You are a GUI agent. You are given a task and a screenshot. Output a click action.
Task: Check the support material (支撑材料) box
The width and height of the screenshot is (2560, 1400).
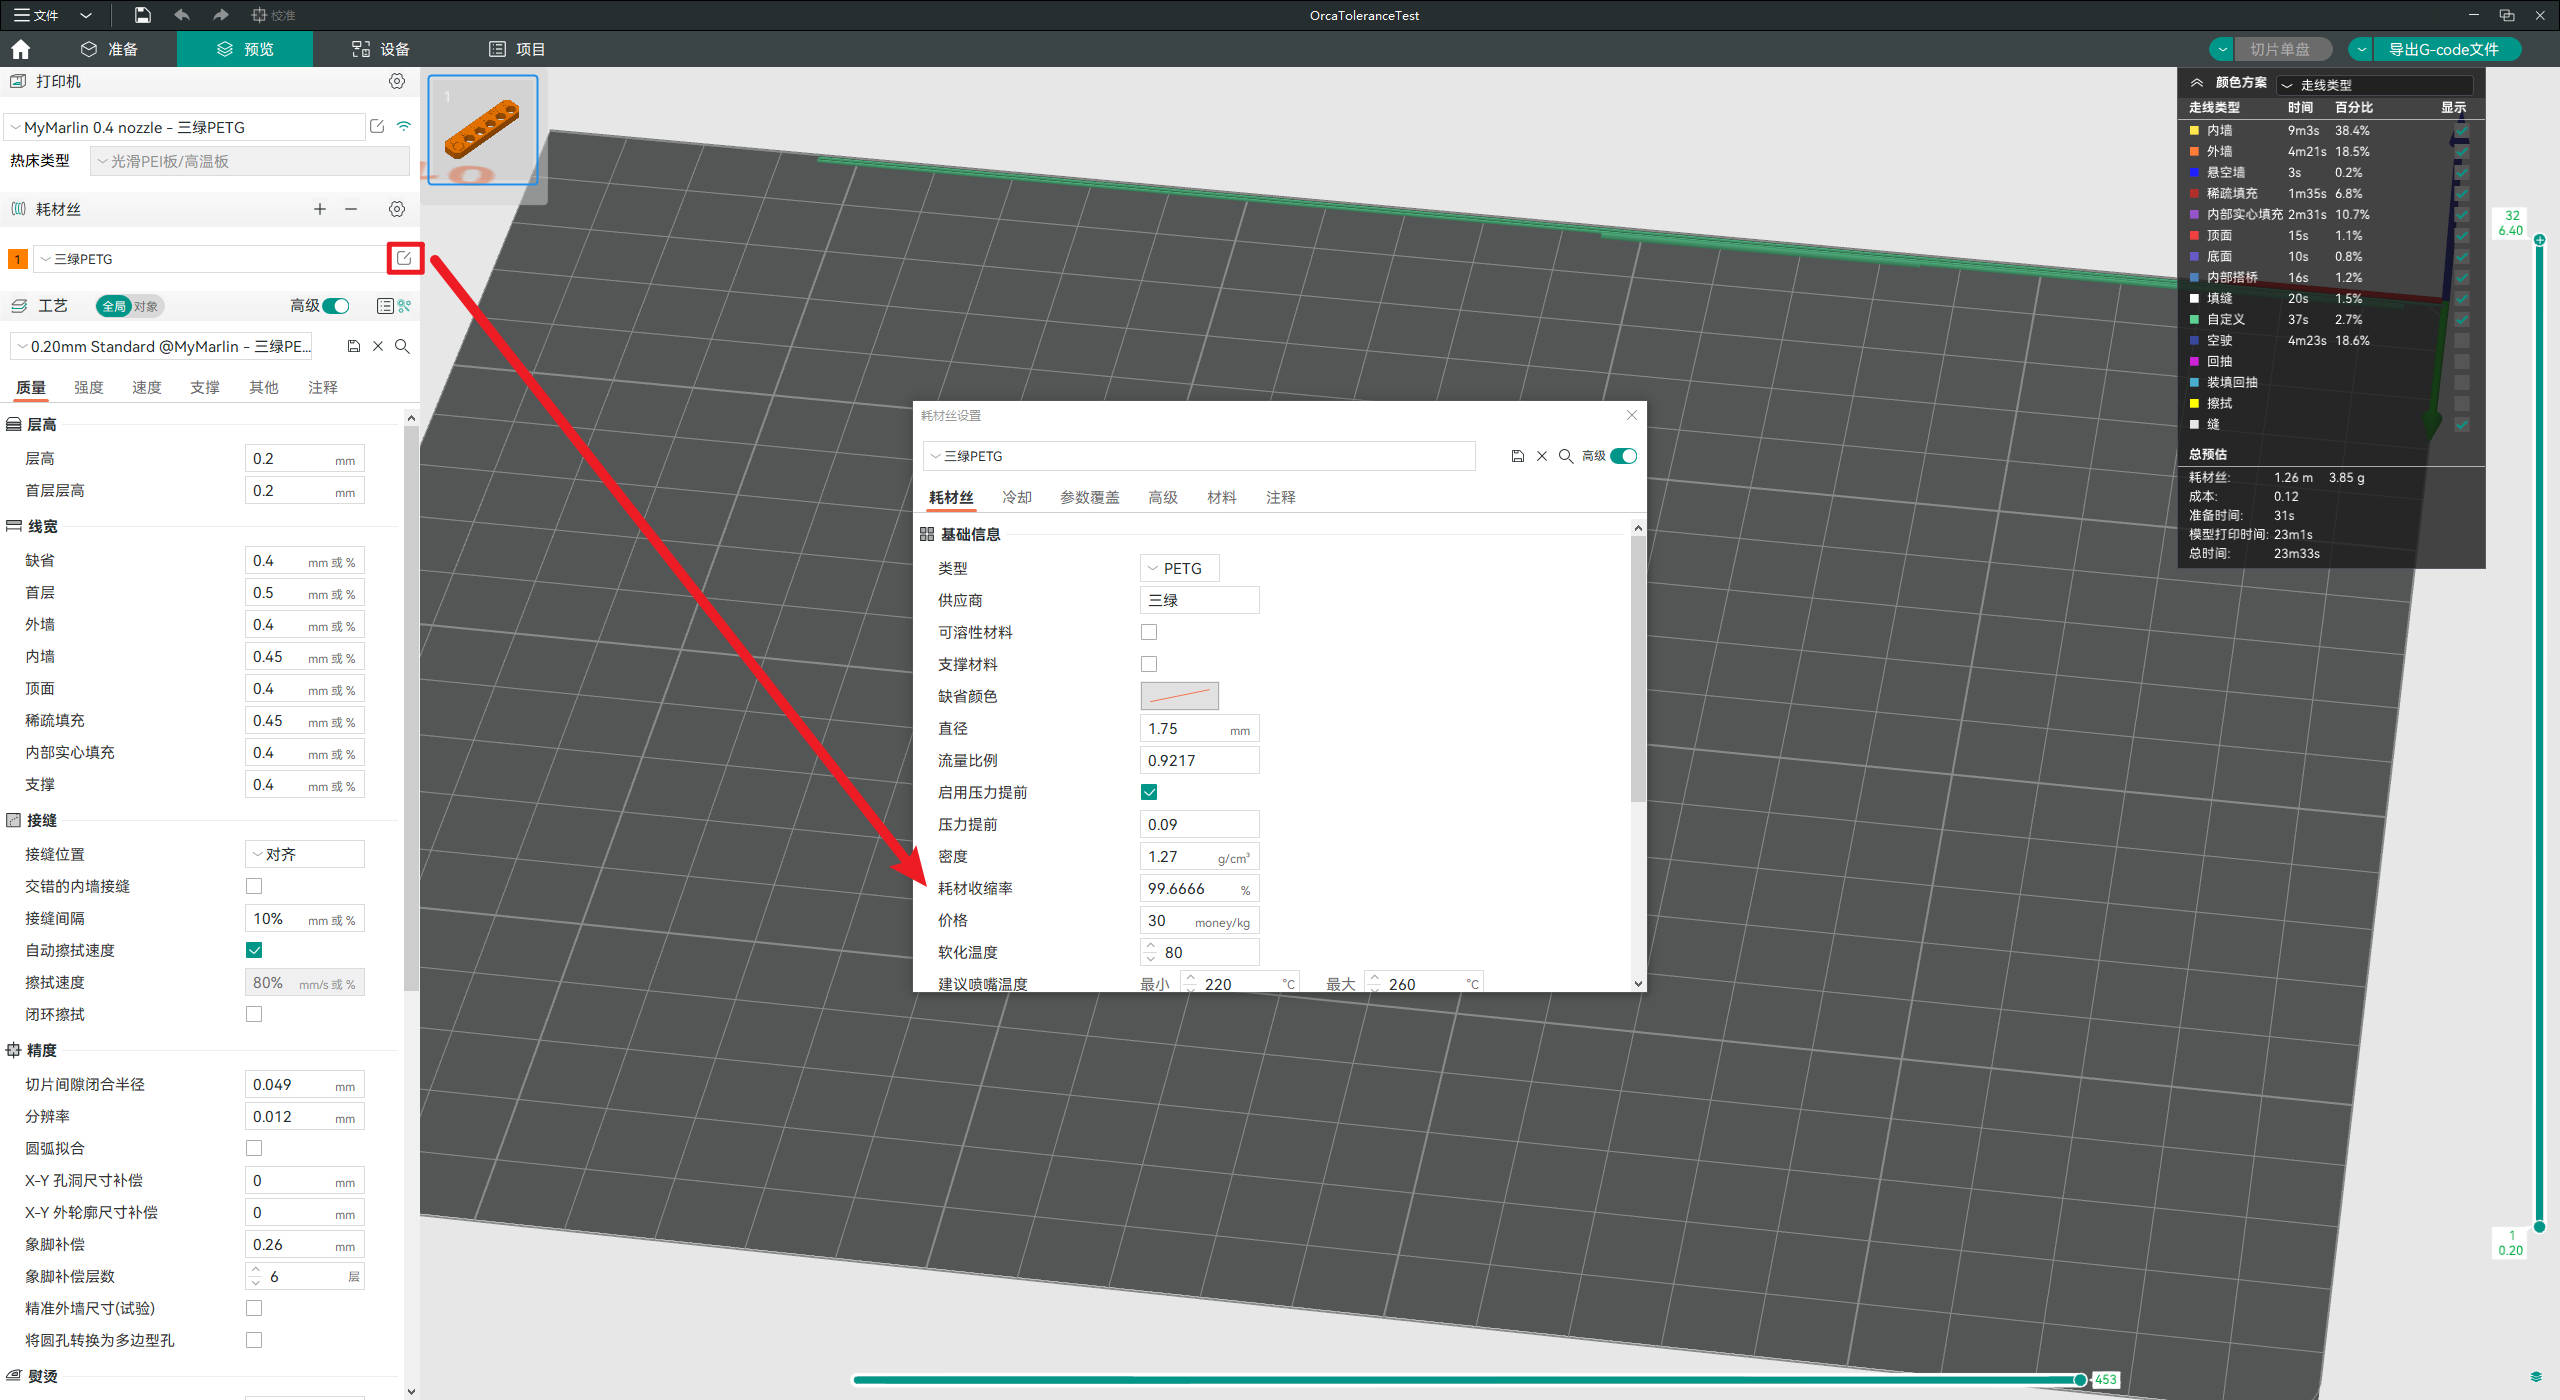tap(1149, 664)
